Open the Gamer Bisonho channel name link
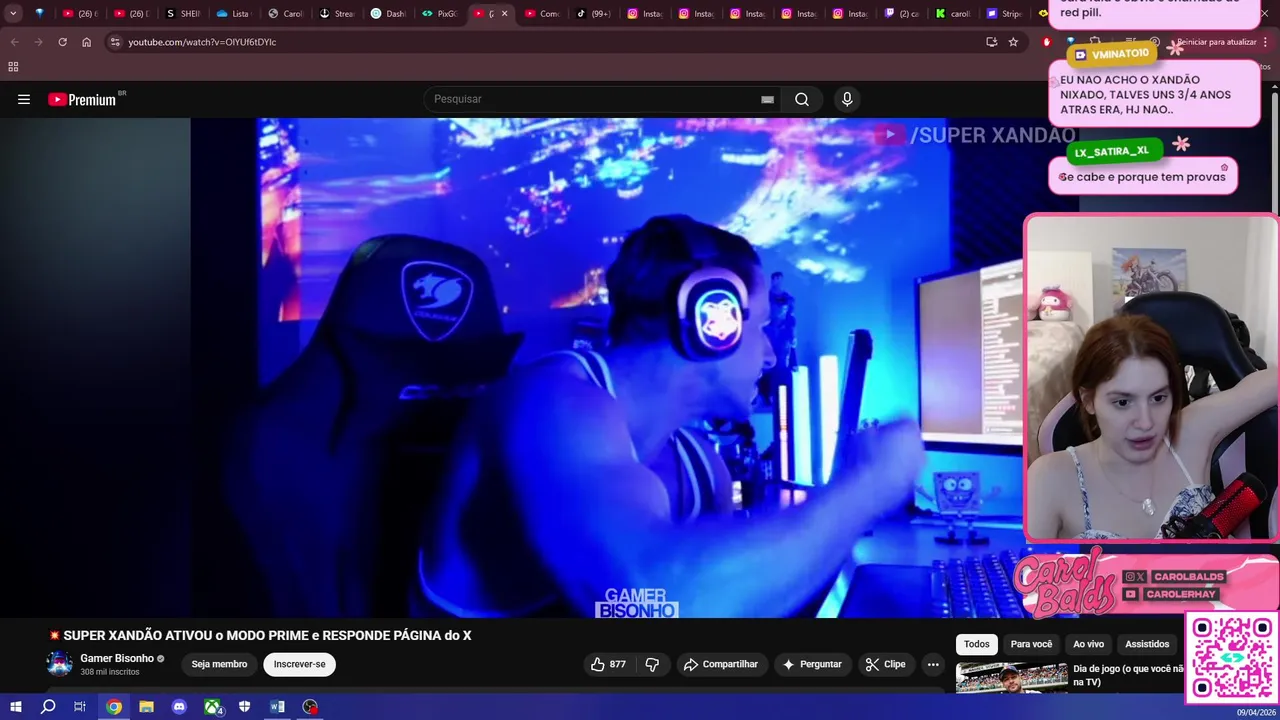Viewport: 1280px width, 720px height. [117, 658]
